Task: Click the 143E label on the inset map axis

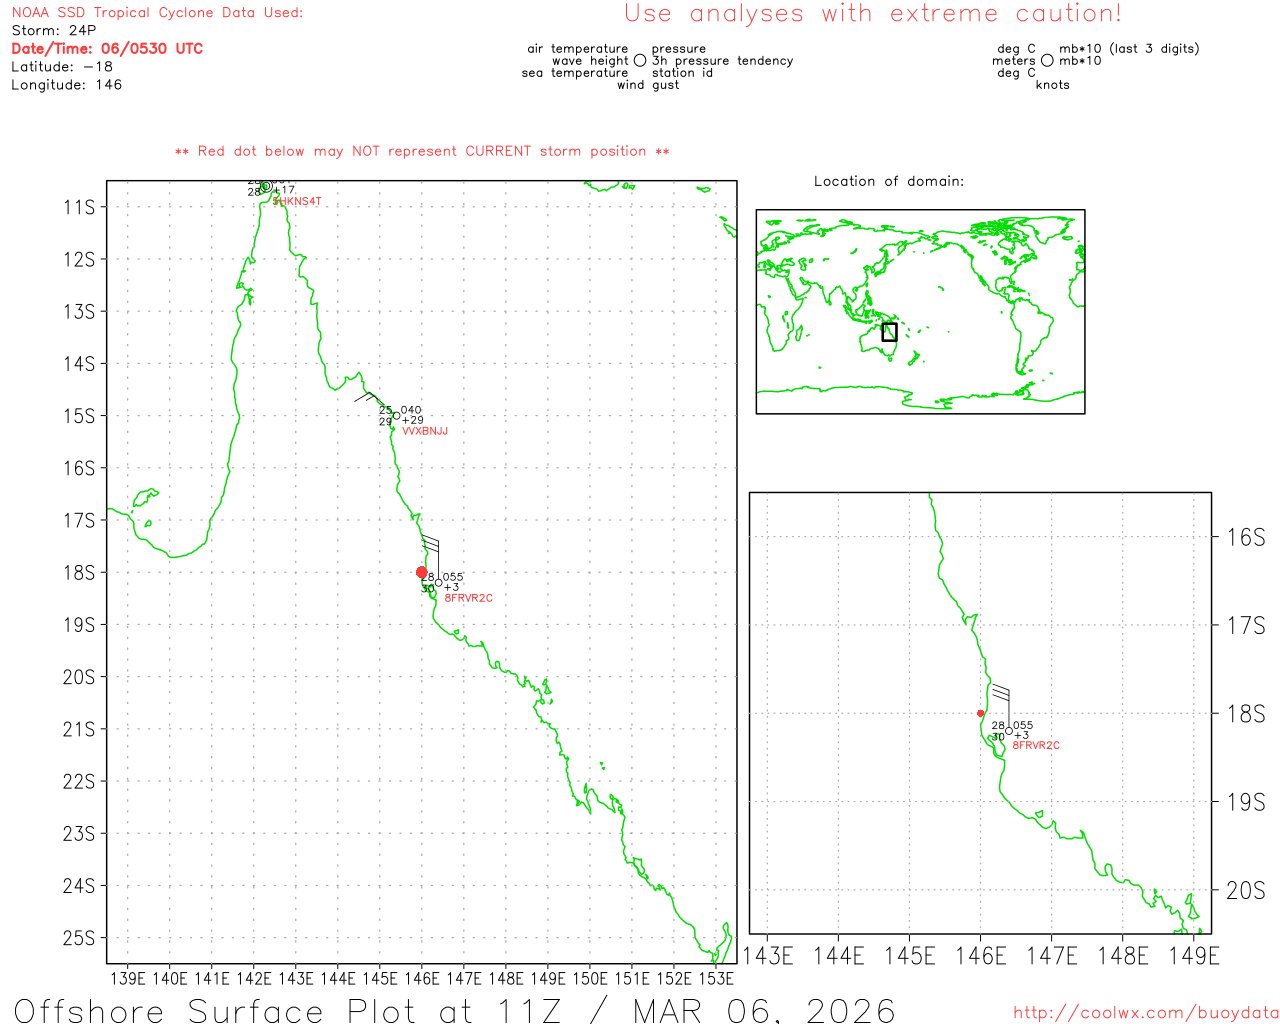Action: coord(768,956)
